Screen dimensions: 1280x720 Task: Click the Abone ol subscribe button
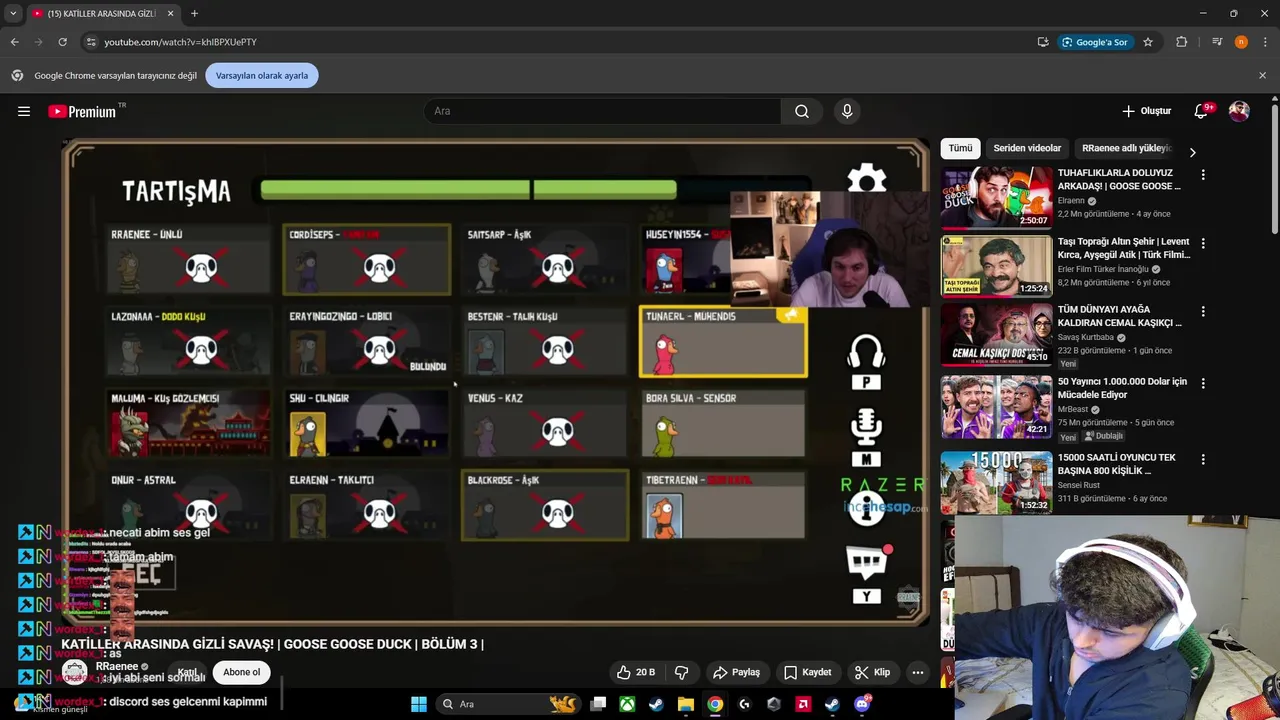tap(241, 672)
